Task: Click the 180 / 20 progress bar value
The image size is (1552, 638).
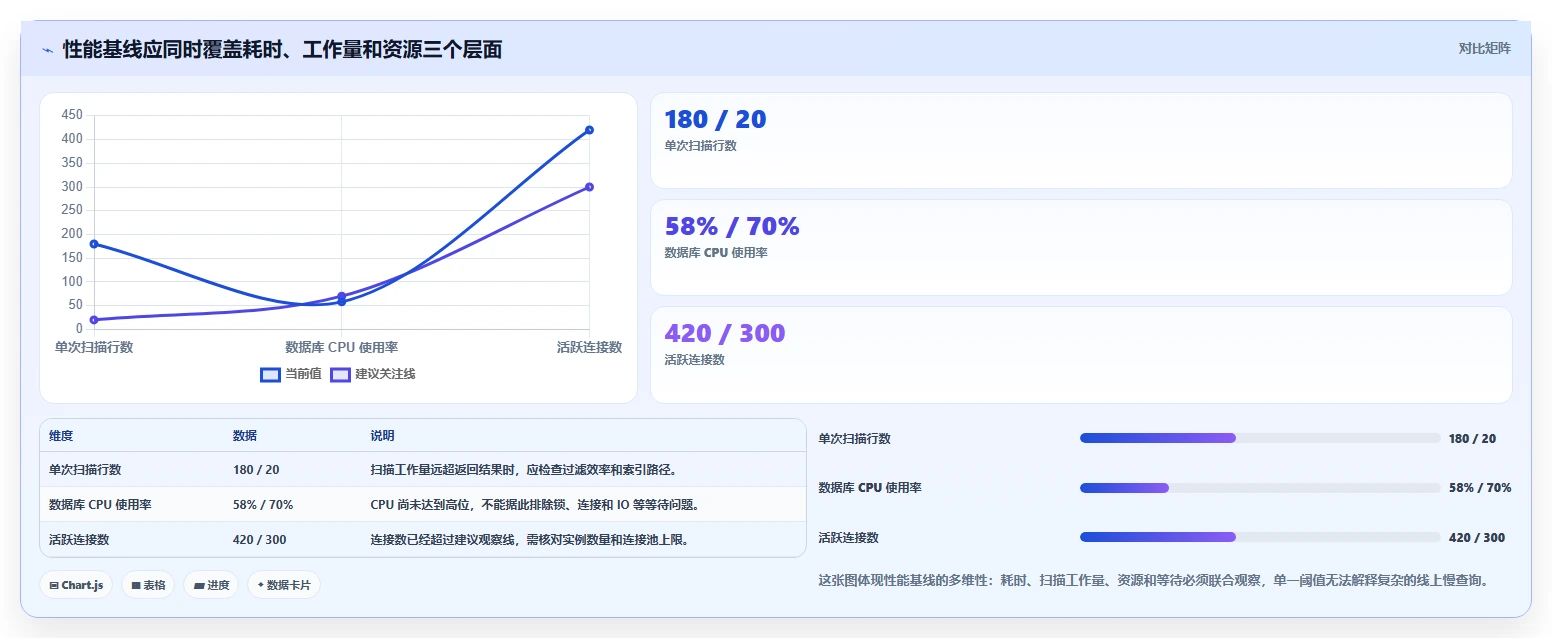Action: 1472,439
